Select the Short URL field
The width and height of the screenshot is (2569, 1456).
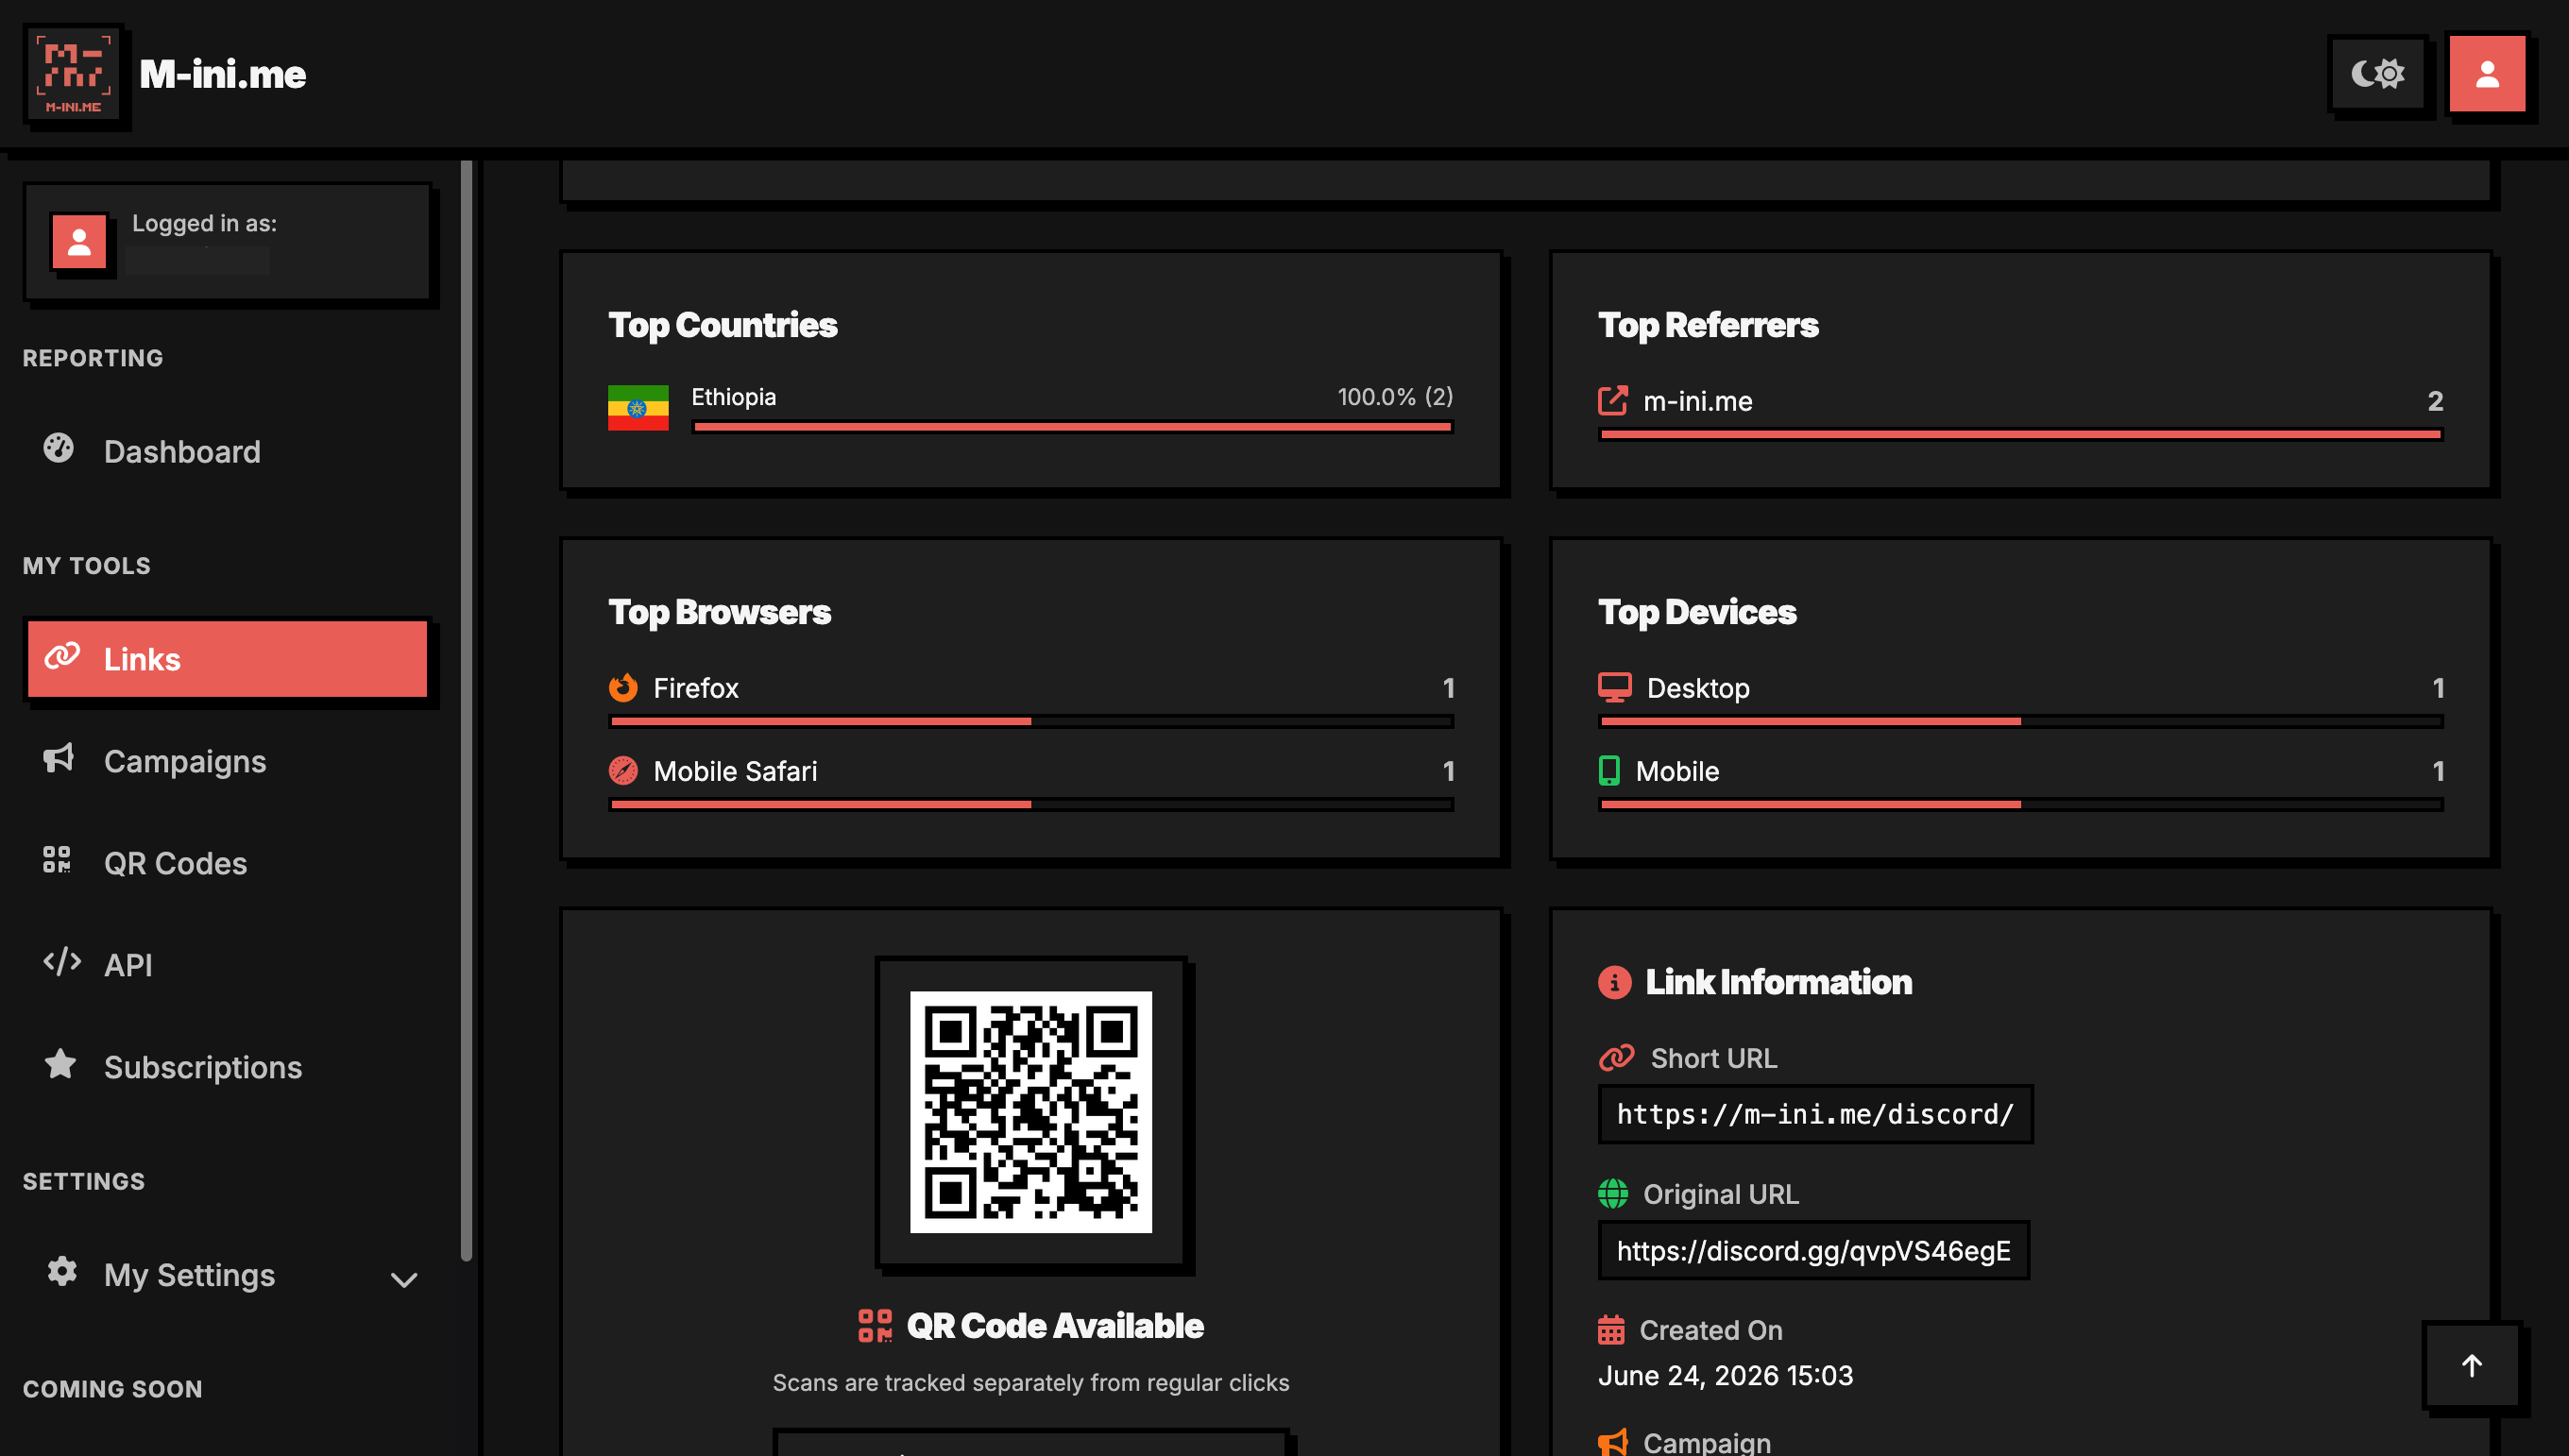(1815, 1114)
